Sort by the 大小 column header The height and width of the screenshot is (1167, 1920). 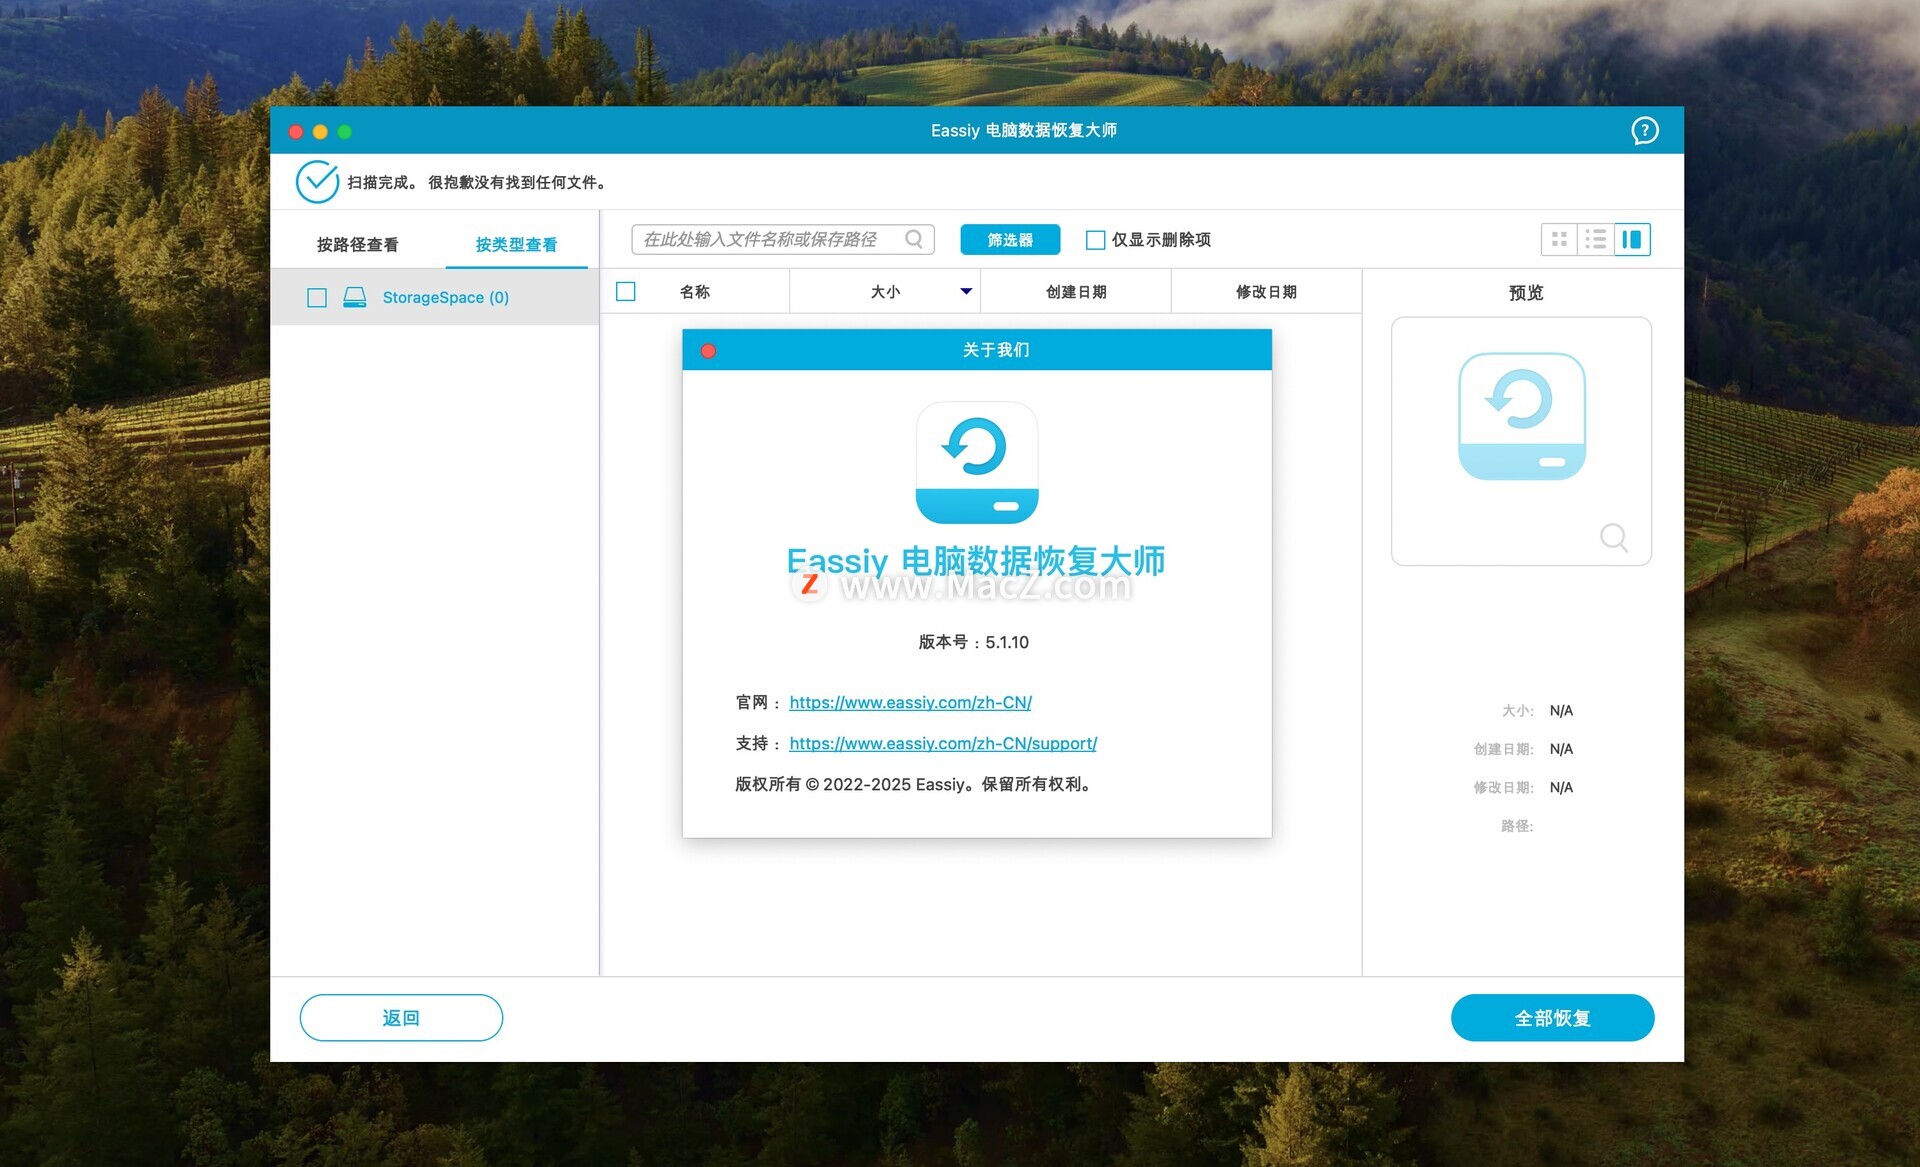pyautogui.click(x=885, y=291)
